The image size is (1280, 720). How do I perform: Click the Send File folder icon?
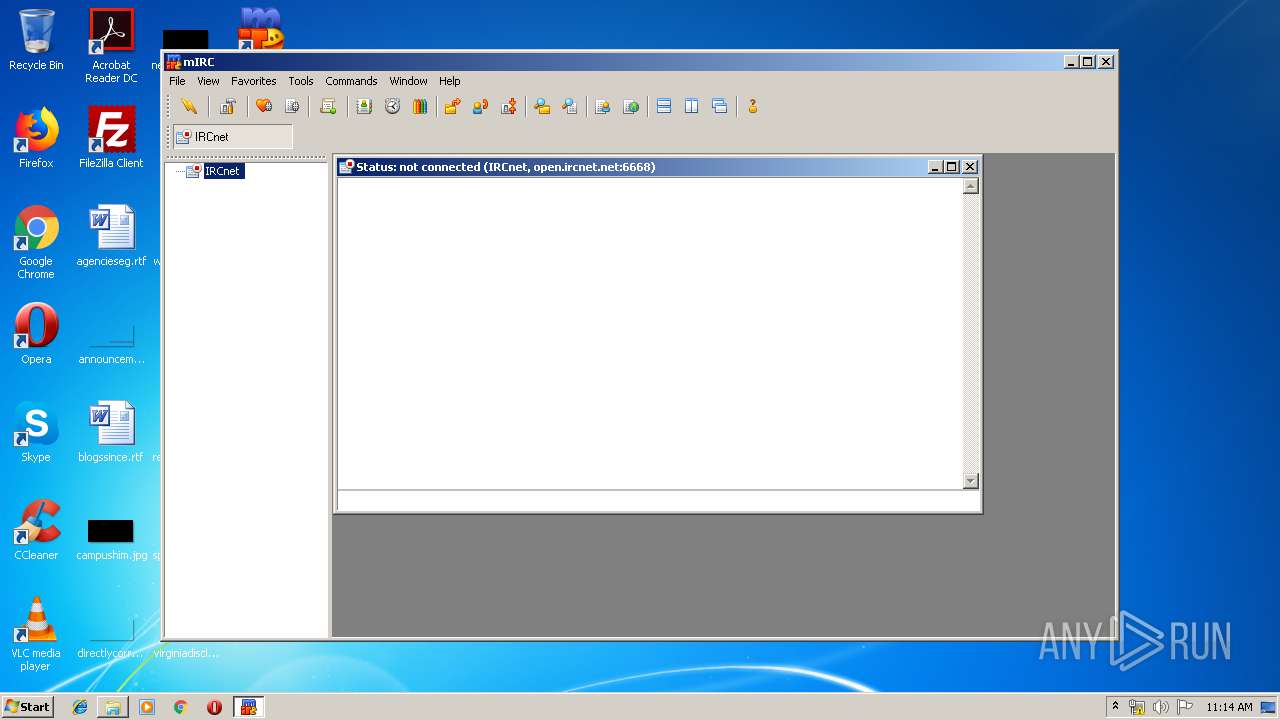coord(452,107)
